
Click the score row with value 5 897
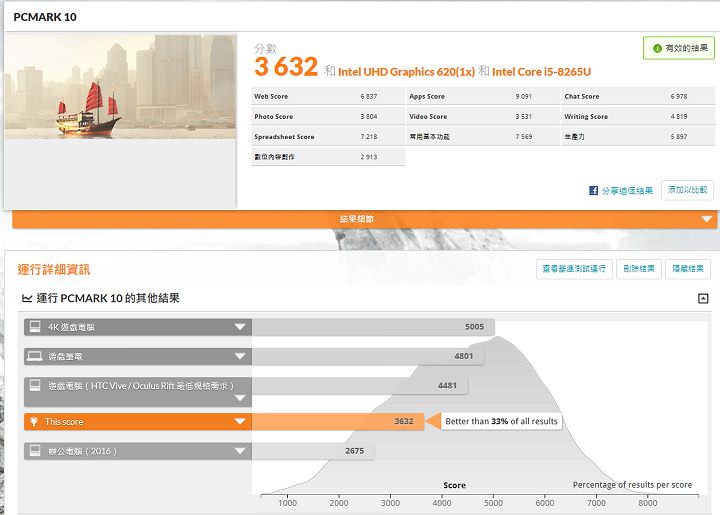638,137
